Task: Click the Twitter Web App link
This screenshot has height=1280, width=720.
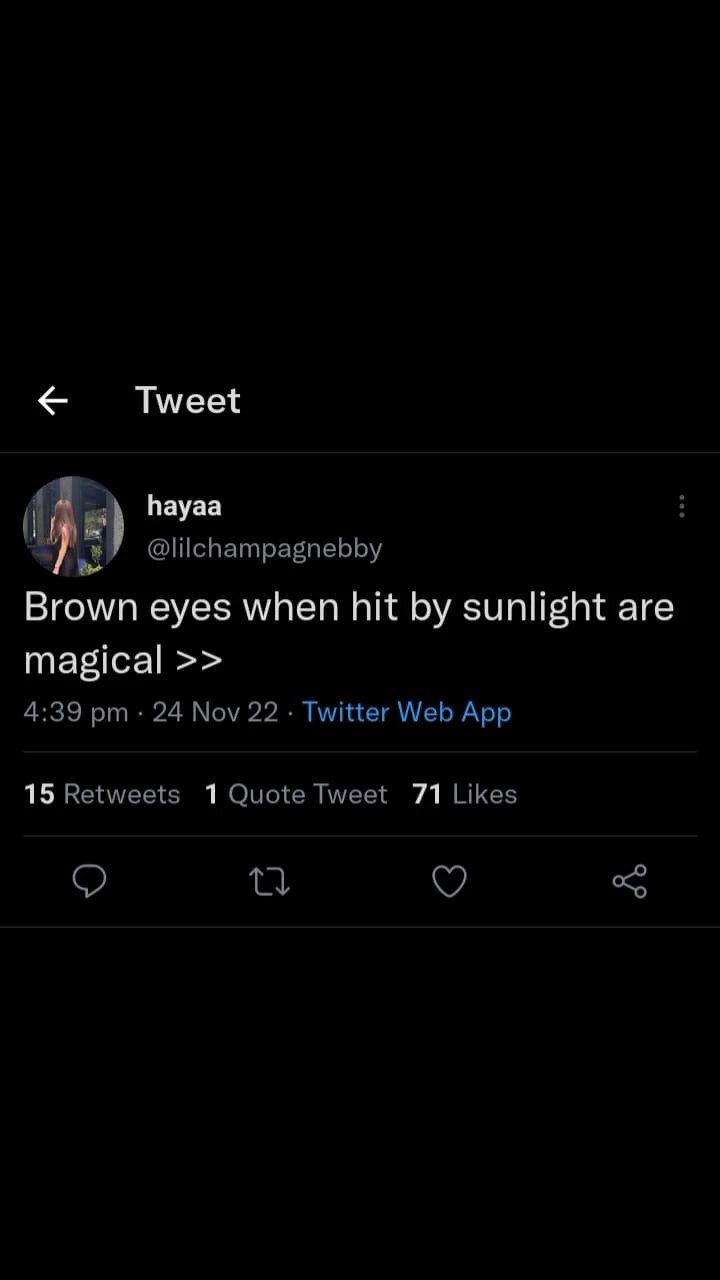Action: (406, 712)
